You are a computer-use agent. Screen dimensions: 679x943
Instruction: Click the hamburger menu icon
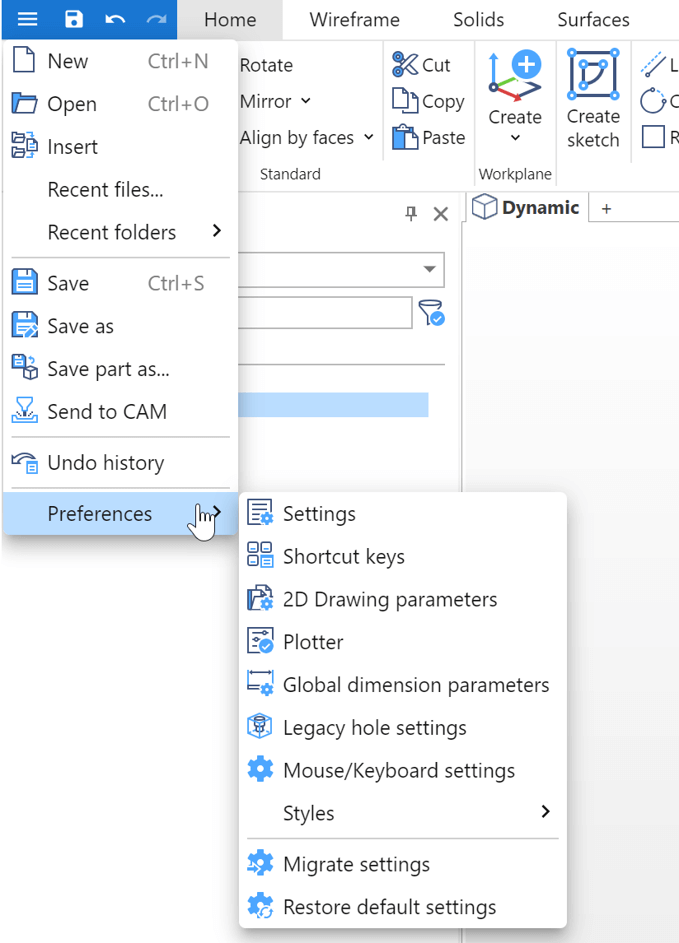coord(27,19)
